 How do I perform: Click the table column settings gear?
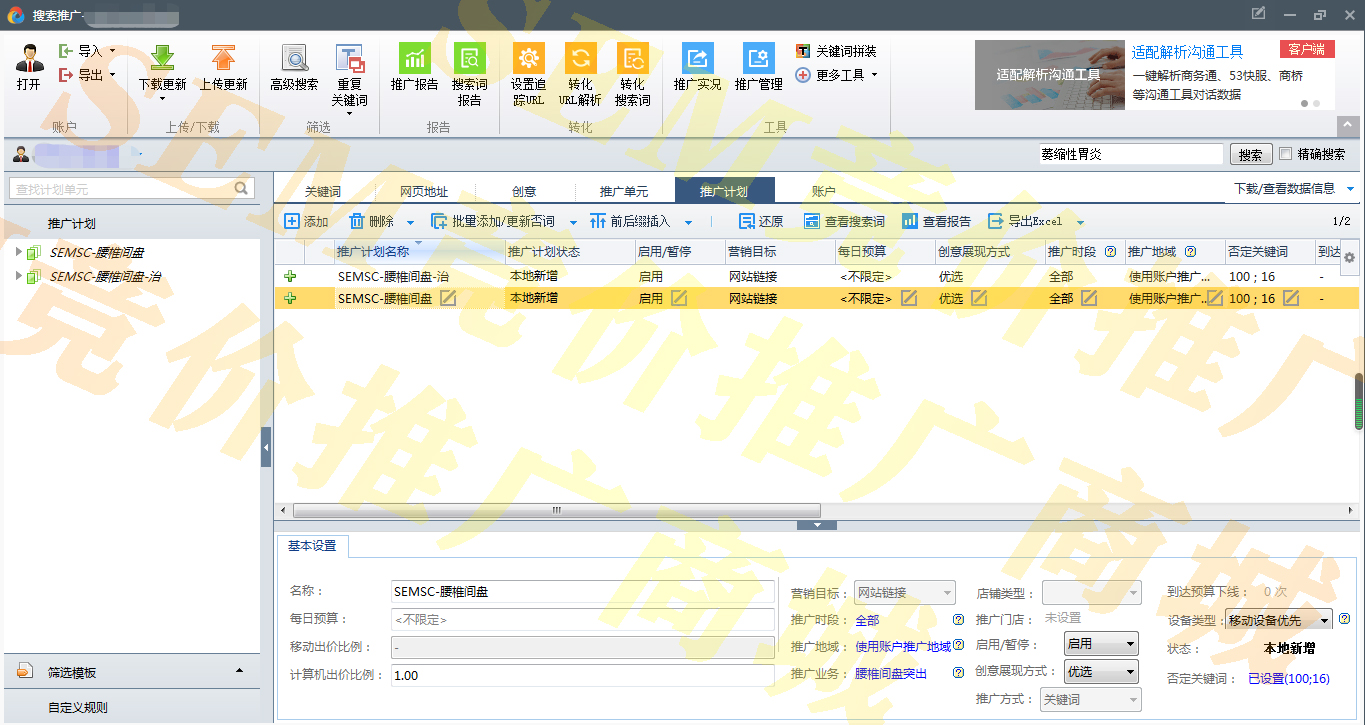click(x=1349, y=257)
